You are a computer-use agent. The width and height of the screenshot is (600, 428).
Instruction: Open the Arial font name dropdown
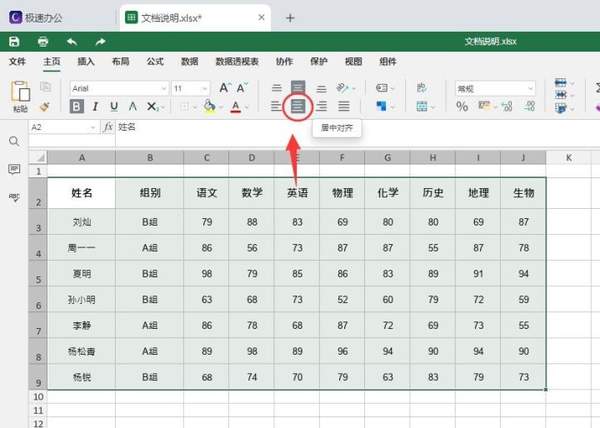tap(116, 88)
